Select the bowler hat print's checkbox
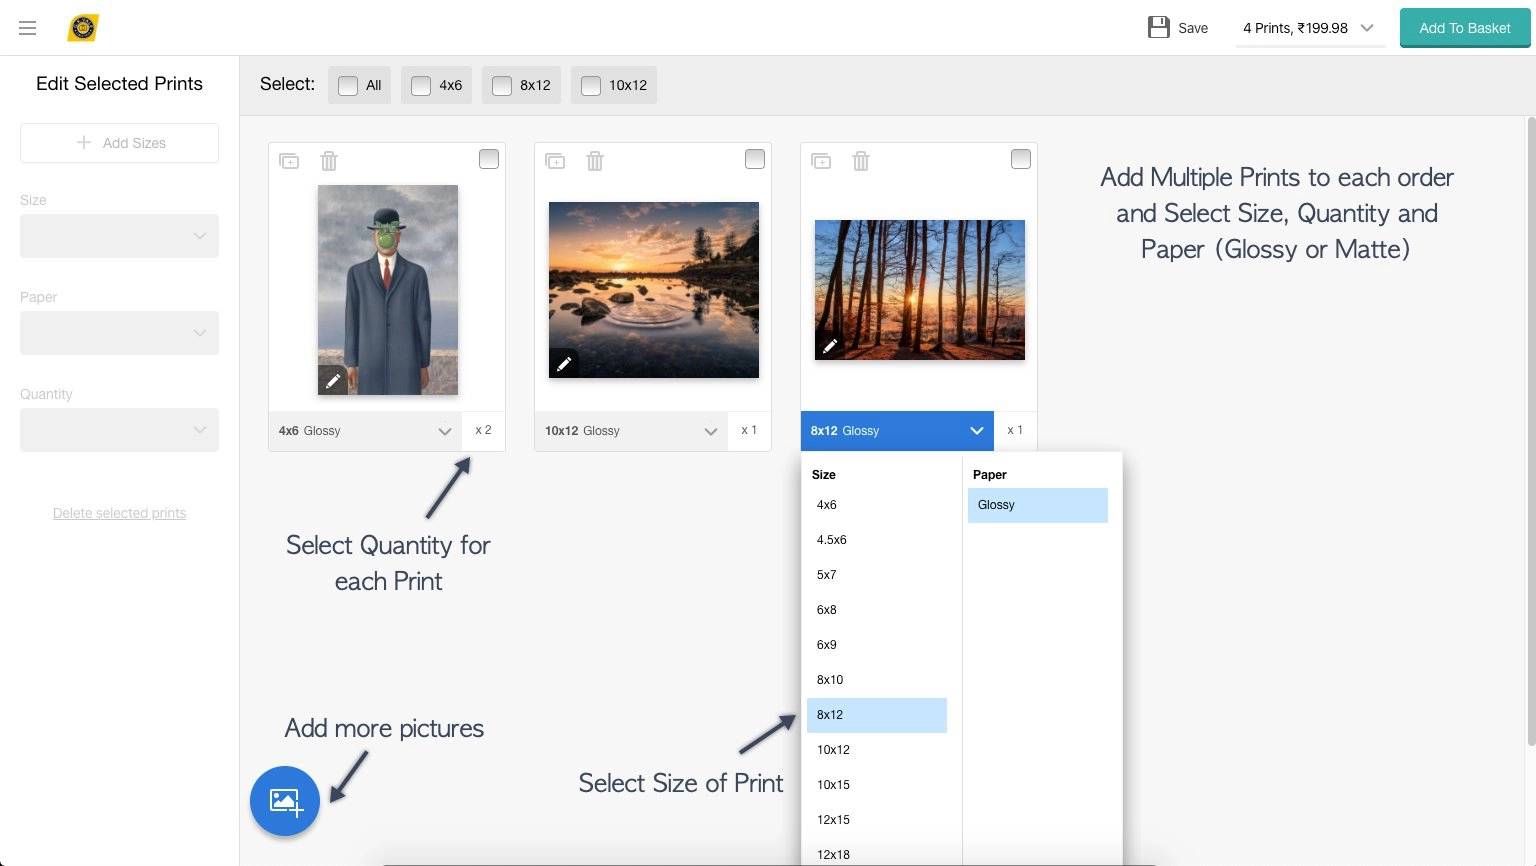The height and width of the screenshot is (866, 1536). pyautogui.click(x=489, y=159)
